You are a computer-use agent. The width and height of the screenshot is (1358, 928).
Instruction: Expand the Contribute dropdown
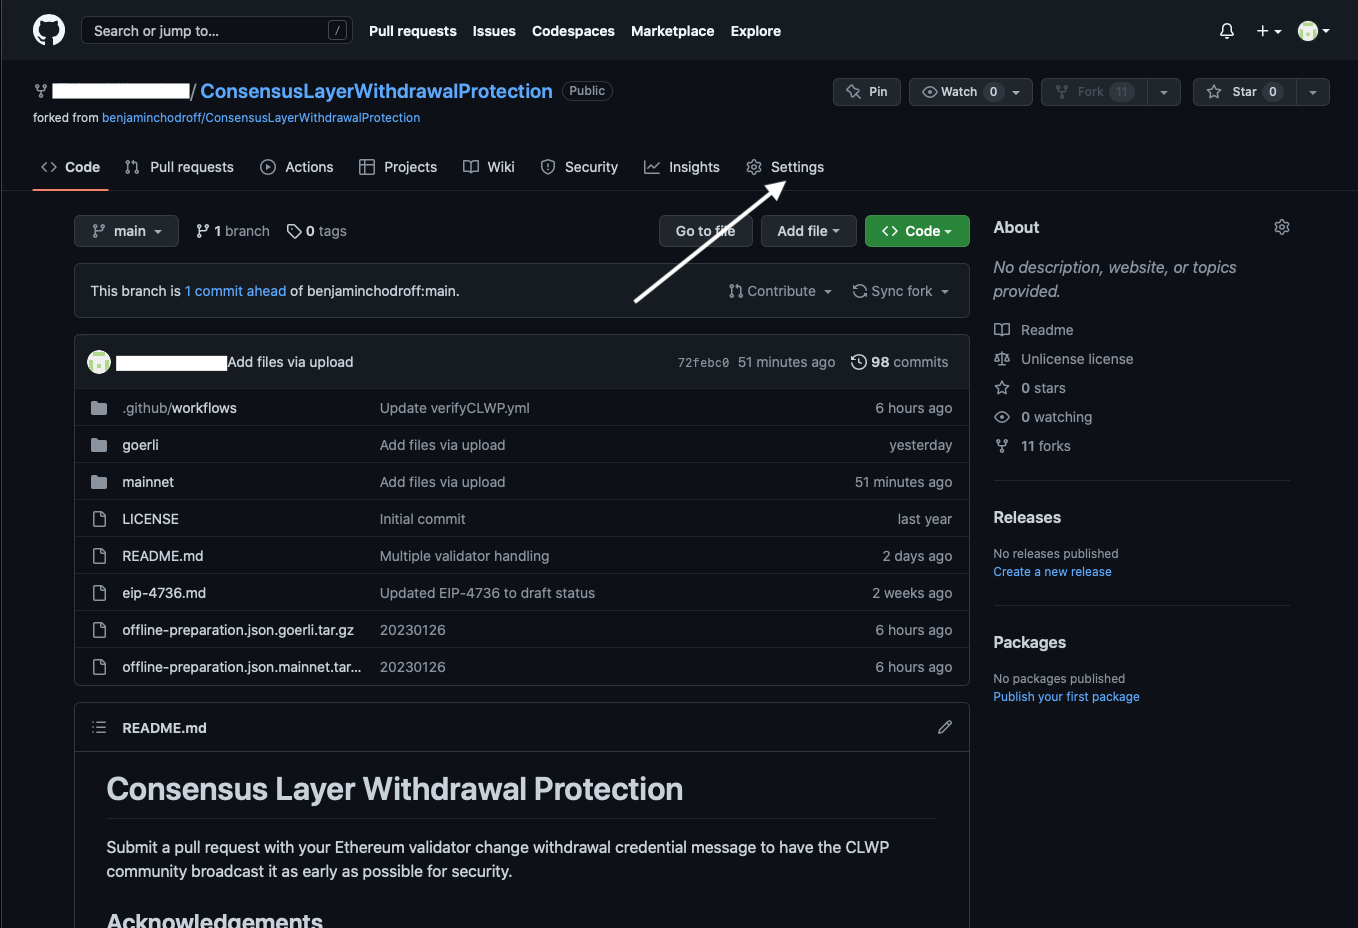(780, 291)
